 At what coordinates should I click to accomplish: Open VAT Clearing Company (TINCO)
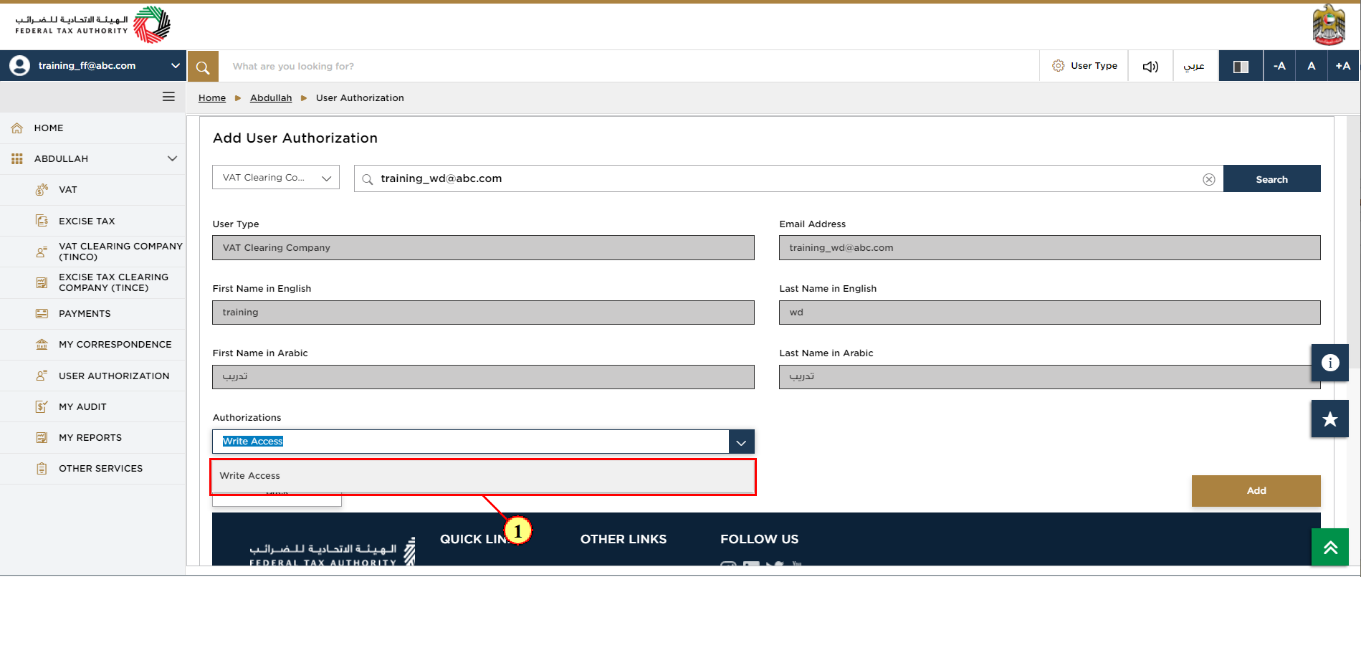tap(93, 252)
